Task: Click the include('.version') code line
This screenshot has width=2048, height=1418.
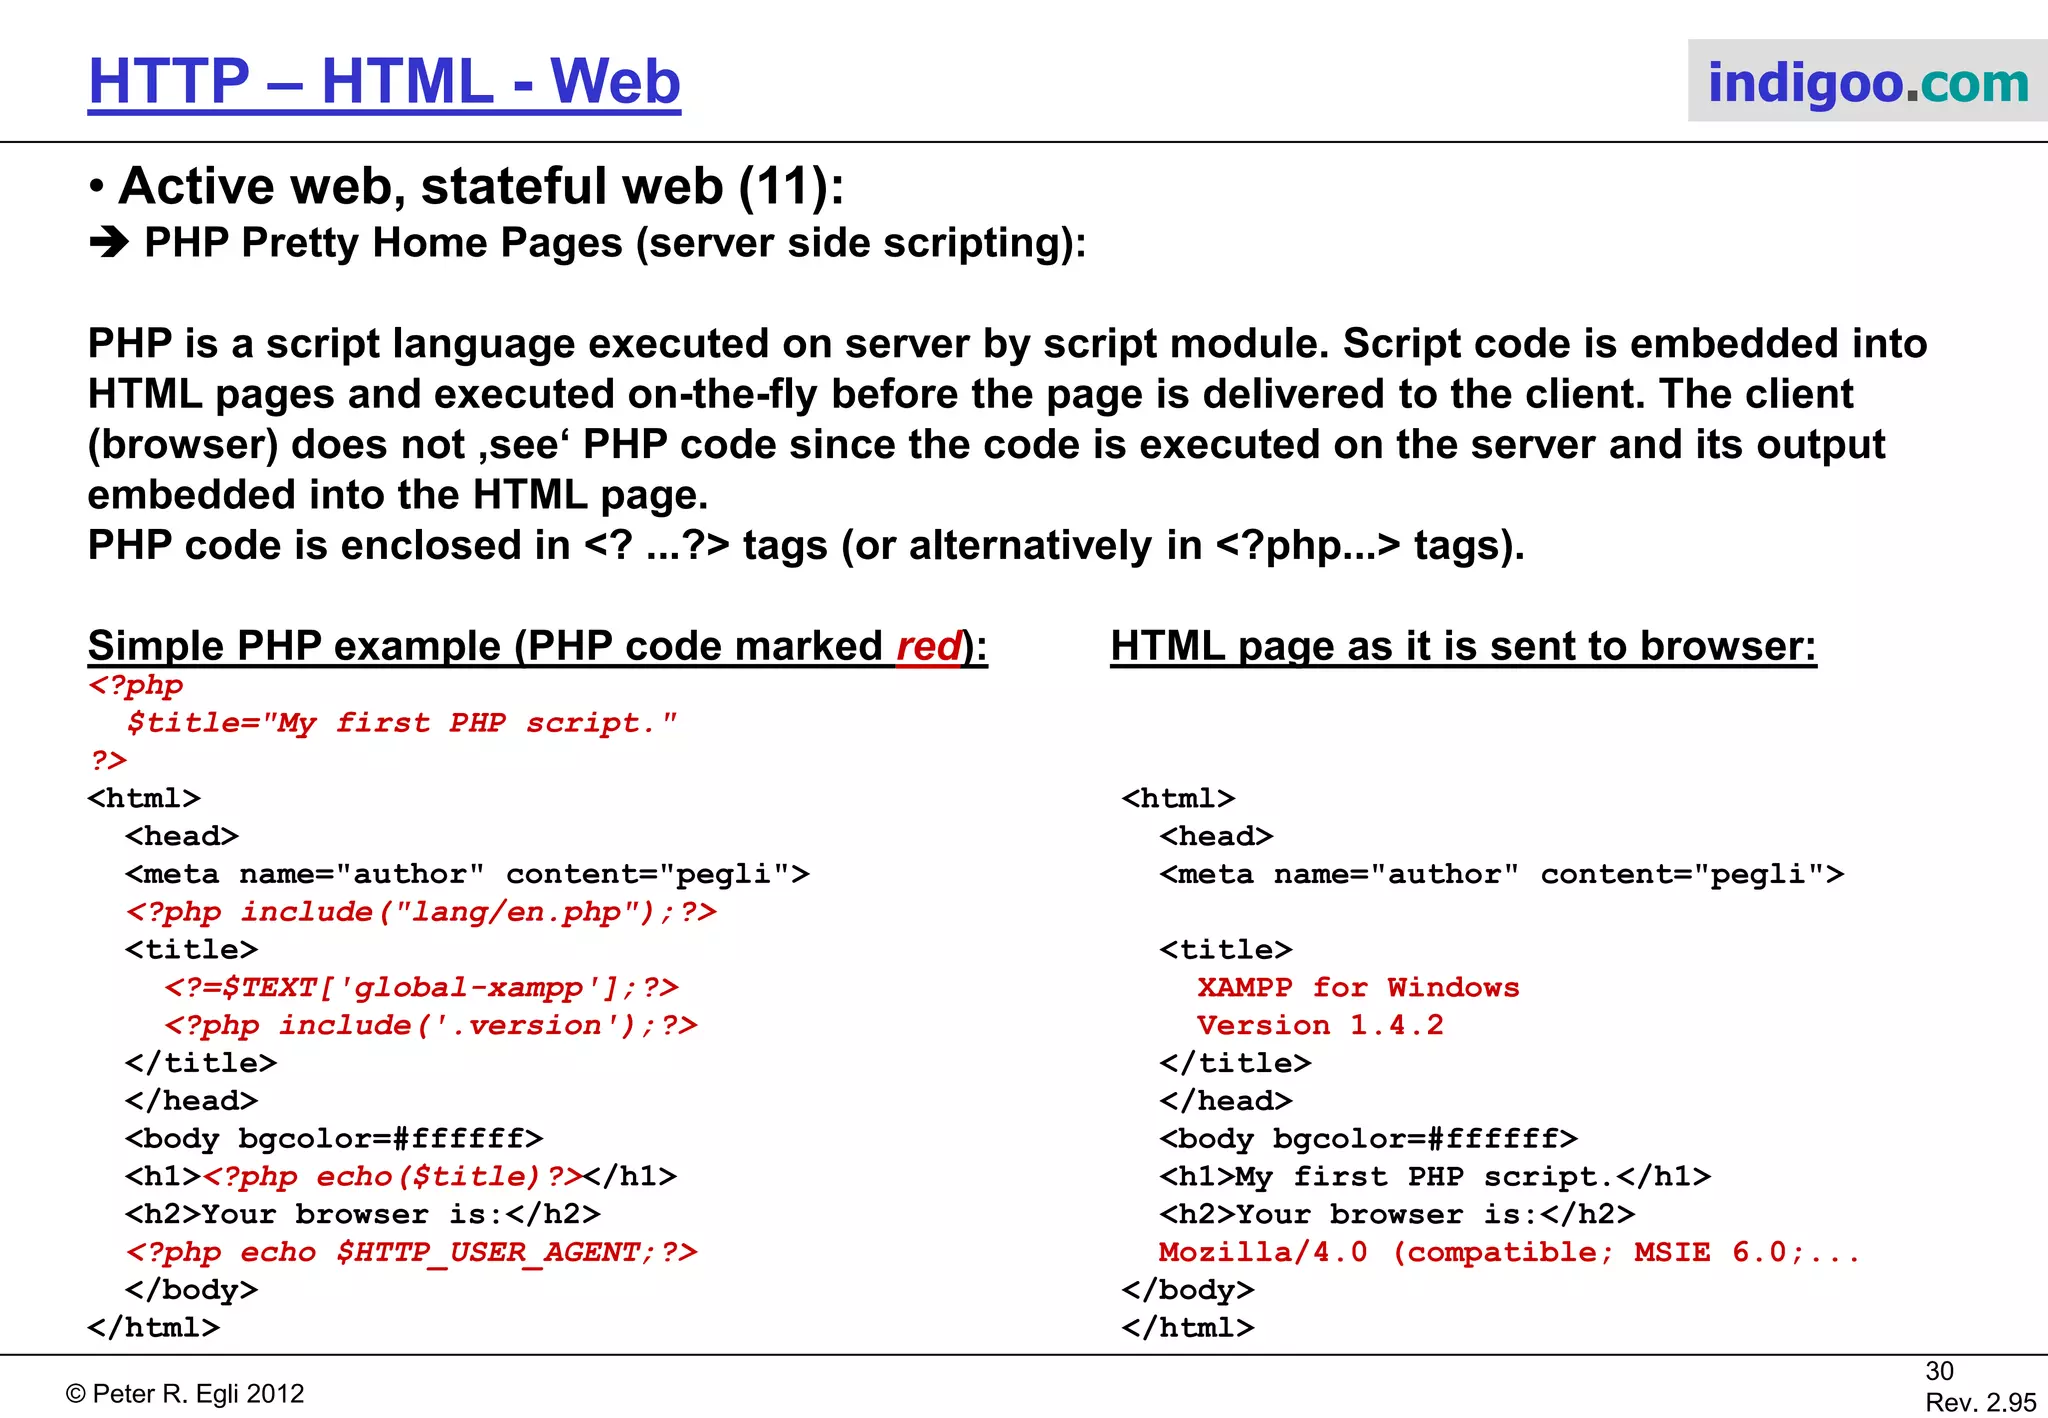Action: pos(431,1026)
